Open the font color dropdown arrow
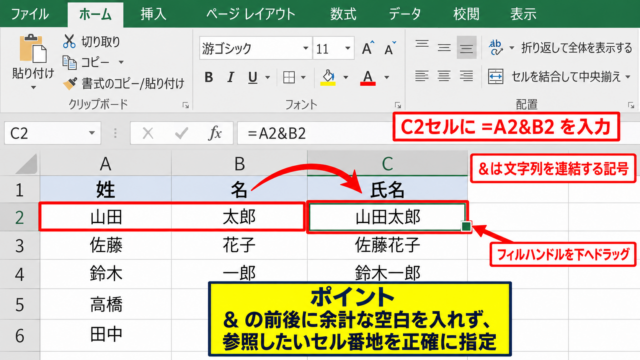The width and height of the screenshot is (640, 360). pos(387,77)
